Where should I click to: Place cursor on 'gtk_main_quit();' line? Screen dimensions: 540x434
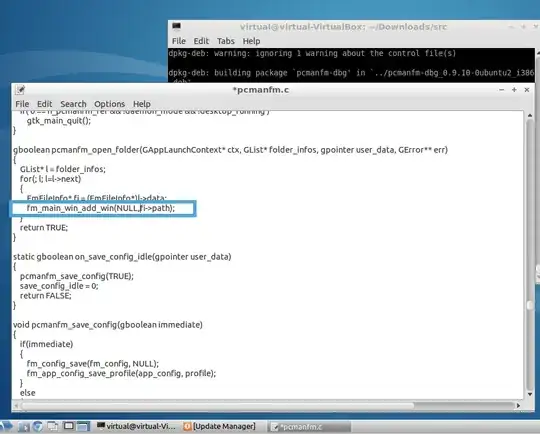point(59,121)
